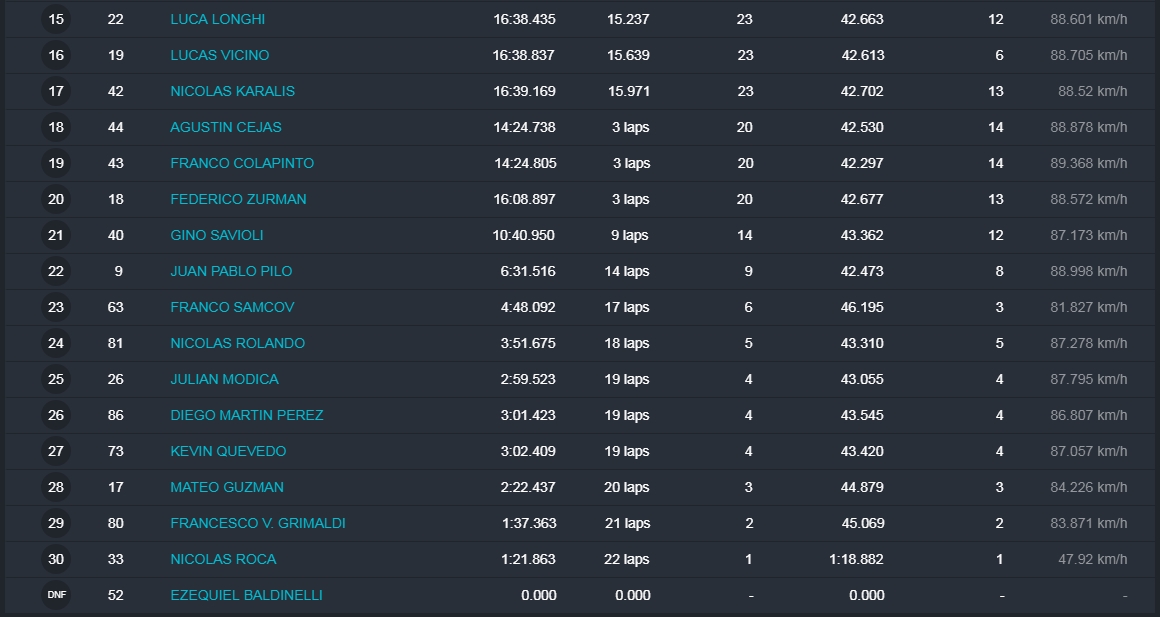This screenshot has height=617, width=1160.
Task: Open FRANCO SAMCOV's results link
Action: tap(232, 307)
